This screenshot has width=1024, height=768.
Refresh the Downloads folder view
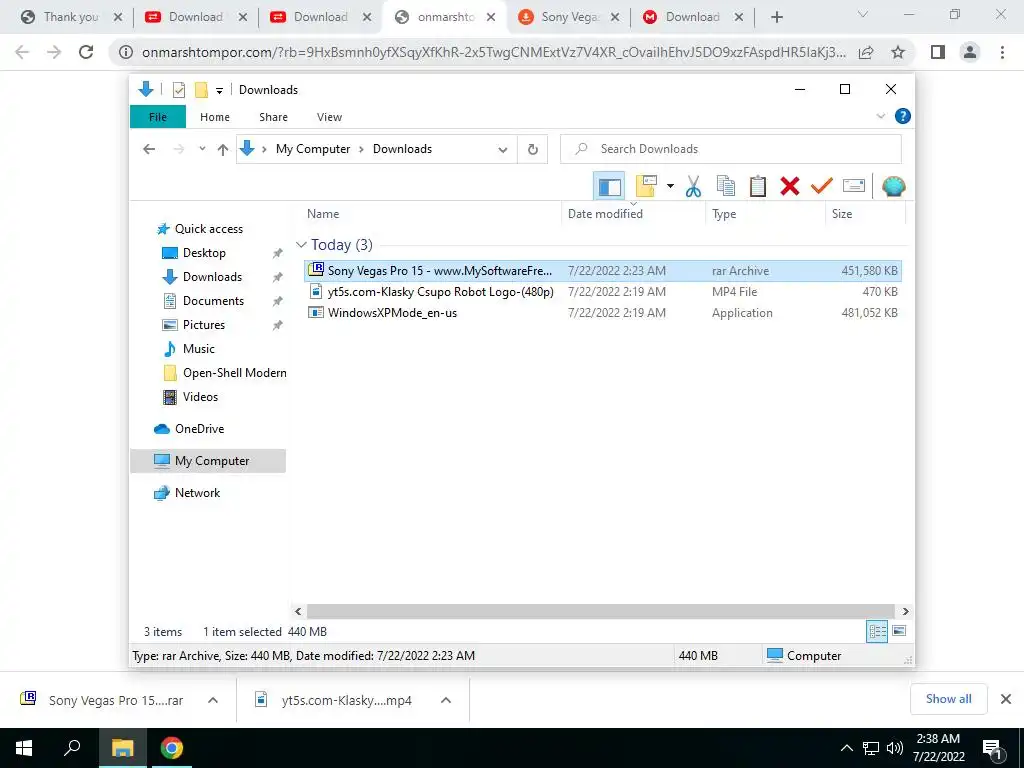[533, 150]
